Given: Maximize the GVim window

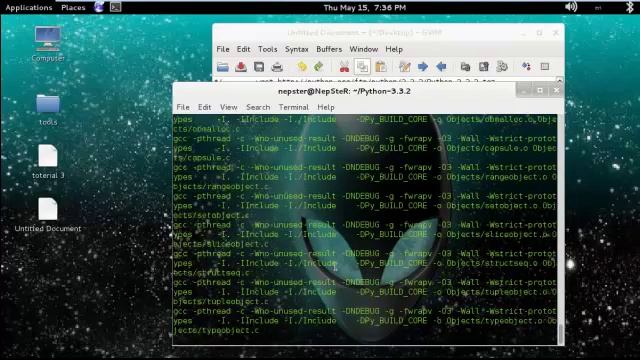Looking at the screenshot, I should (540, 33).
